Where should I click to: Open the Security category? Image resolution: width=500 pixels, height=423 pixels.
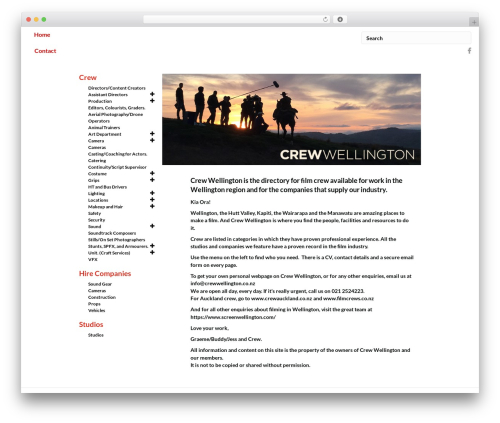(97, 220)
